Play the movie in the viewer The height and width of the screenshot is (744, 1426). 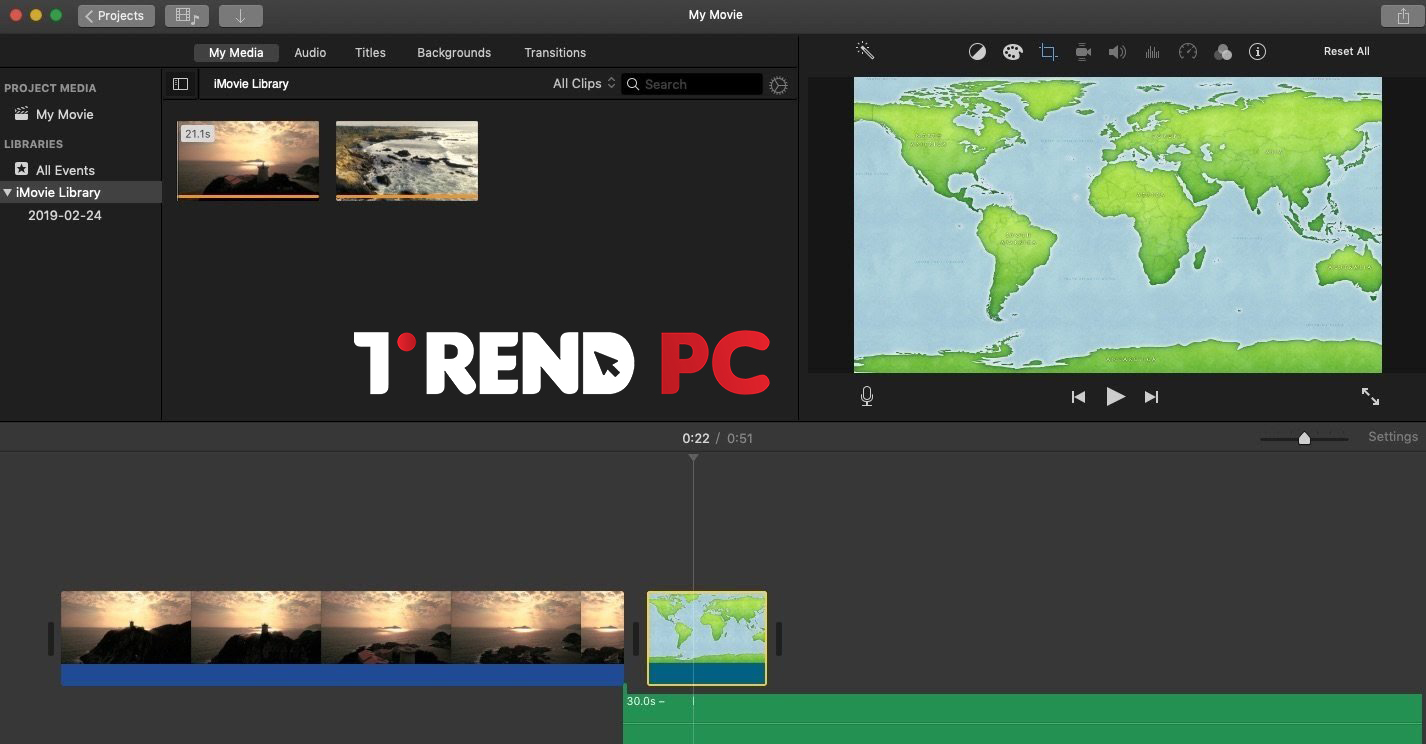pyautogui.click(x=1115, y=397)
